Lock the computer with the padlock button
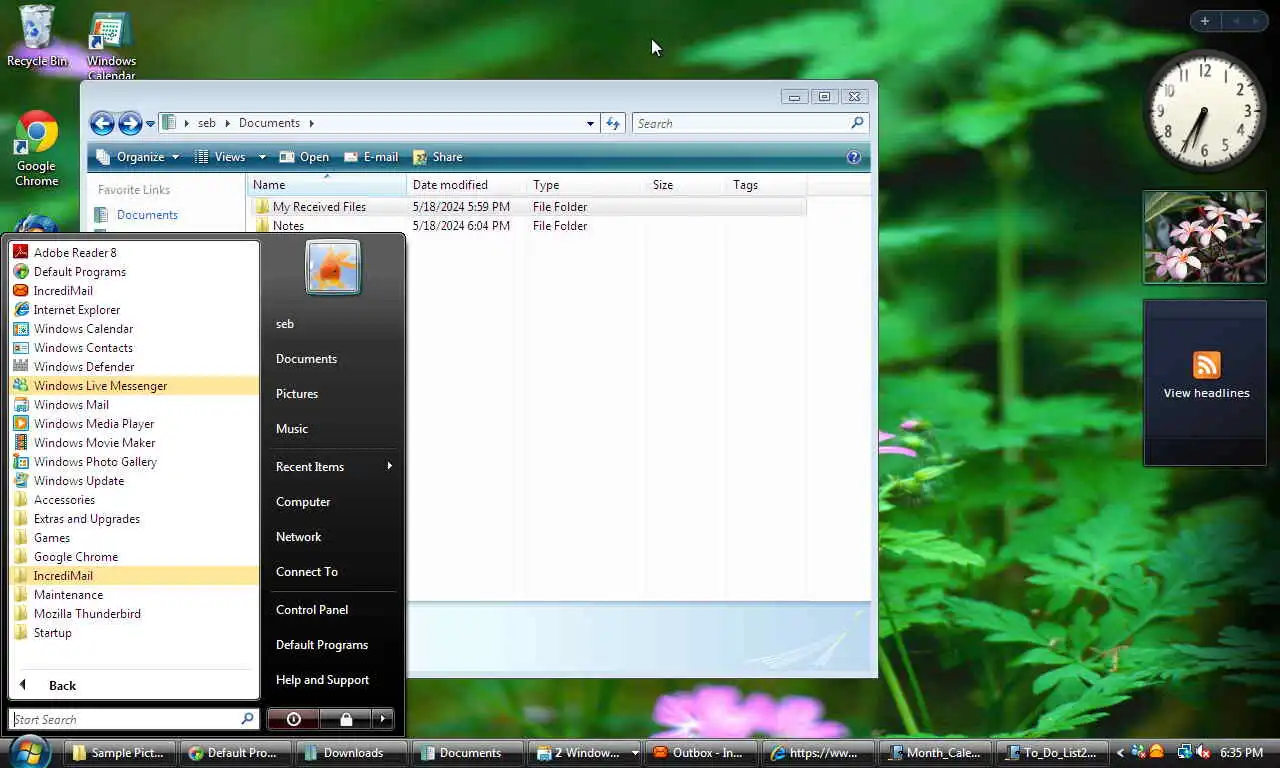This screenshot has width=1280, height=768. [x=346, y=719]
